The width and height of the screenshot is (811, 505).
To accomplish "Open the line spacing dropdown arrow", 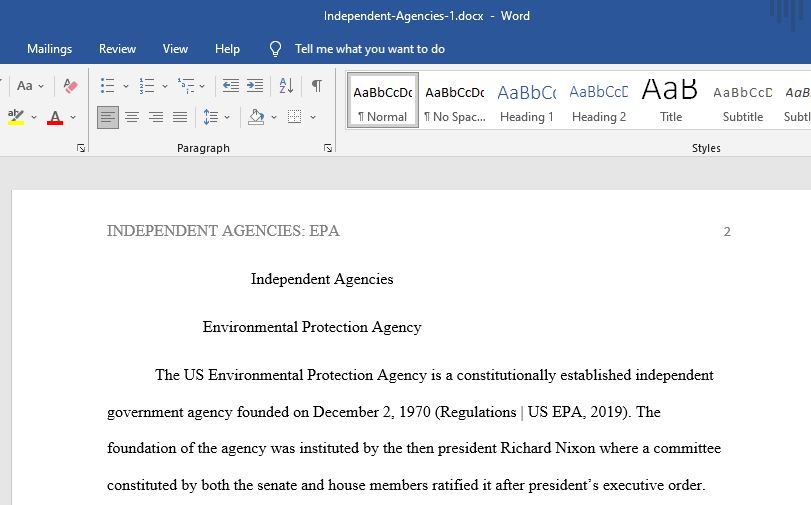I will pyautogui.click(x=227, y=117).
